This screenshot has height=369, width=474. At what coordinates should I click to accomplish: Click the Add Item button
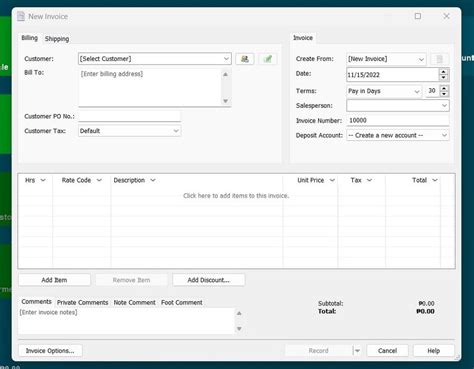pos(54,280)
